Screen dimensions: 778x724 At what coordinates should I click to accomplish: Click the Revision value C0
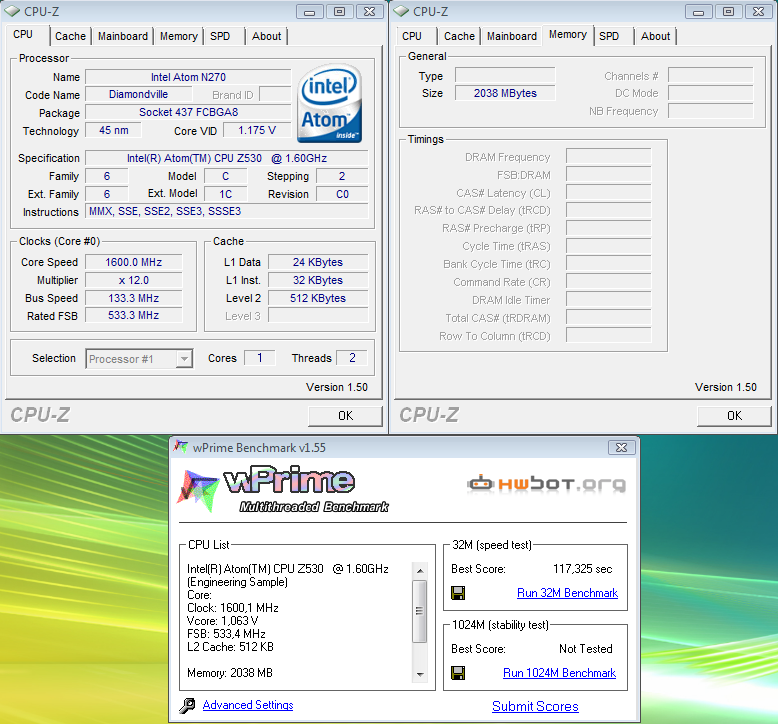pyautogui.click(x=342, y=194)
